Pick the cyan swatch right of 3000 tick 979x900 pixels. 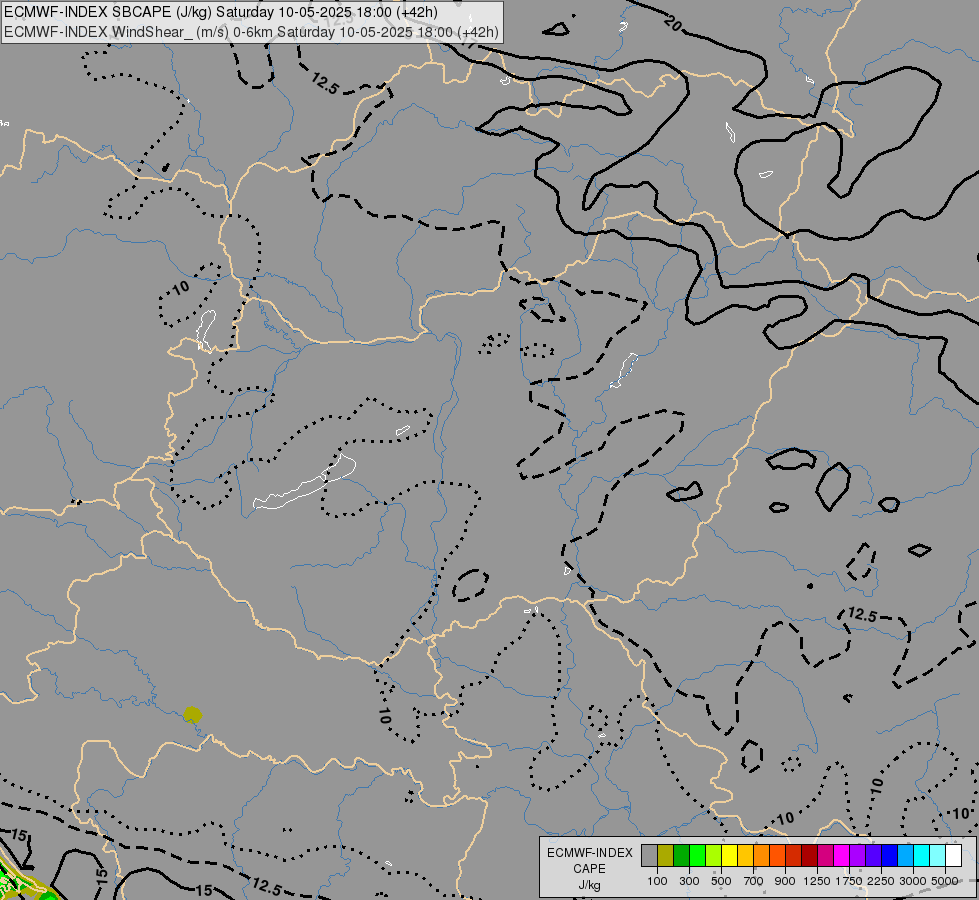(922, 856)
